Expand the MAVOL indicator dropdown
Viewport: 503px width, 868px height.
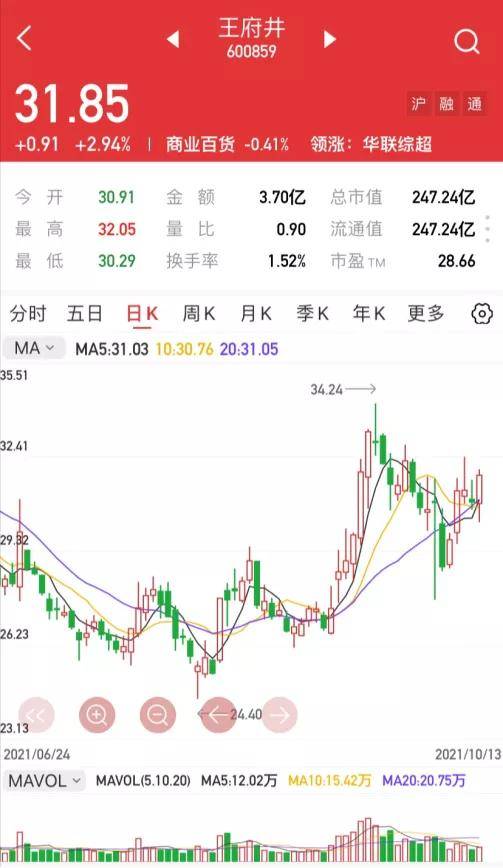[x=44, y=781]
